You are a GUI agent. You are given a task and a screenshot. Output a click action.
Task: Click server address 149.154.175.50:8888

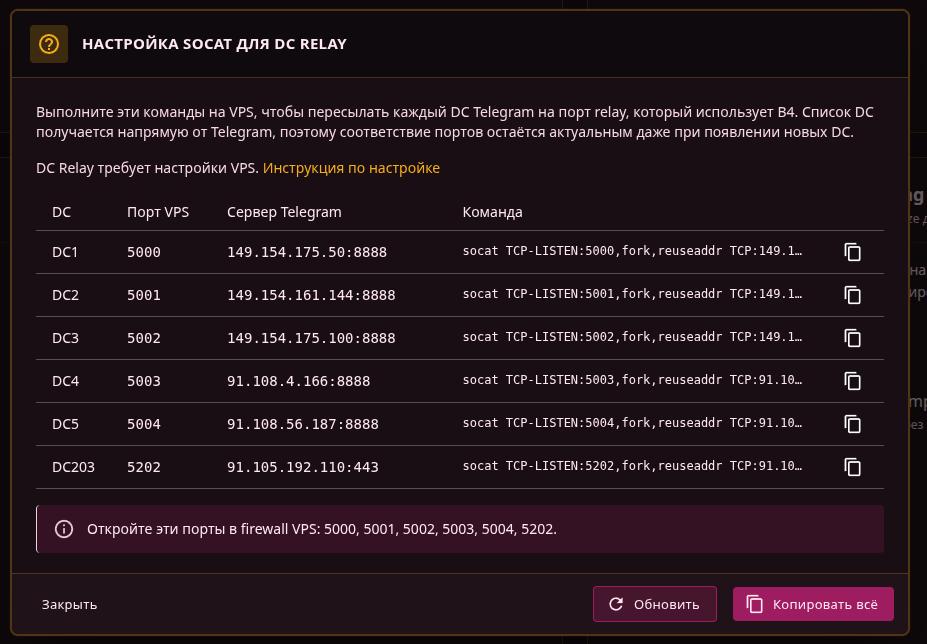point(307,252)
